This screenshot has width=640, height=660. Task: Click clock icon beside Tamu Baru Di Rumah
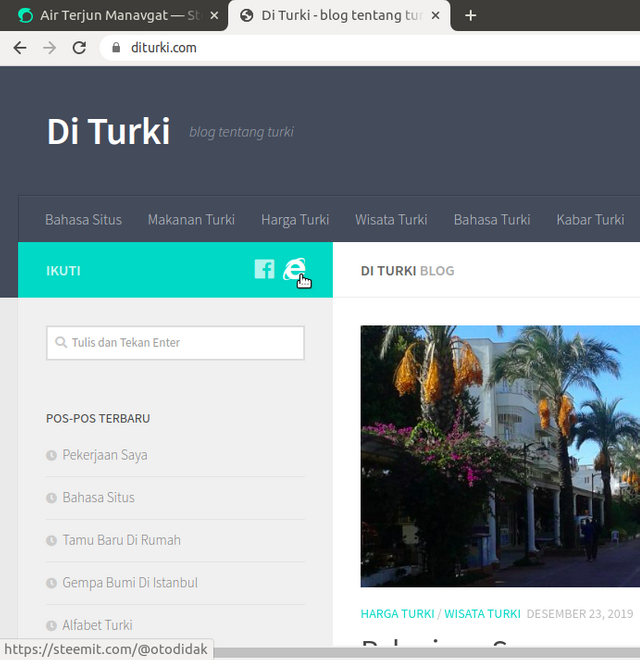(x=51, y=540)
